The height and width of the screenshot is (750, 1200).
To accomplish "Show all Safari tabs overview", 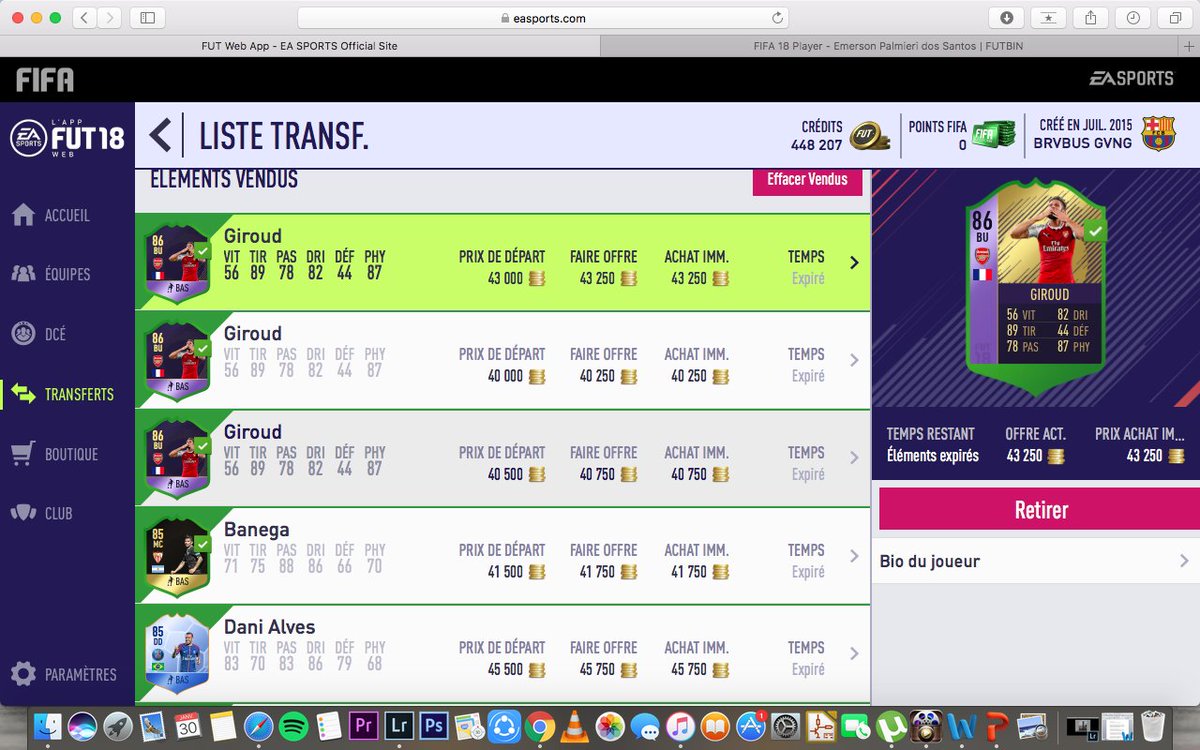I will tap(1174, 18).
